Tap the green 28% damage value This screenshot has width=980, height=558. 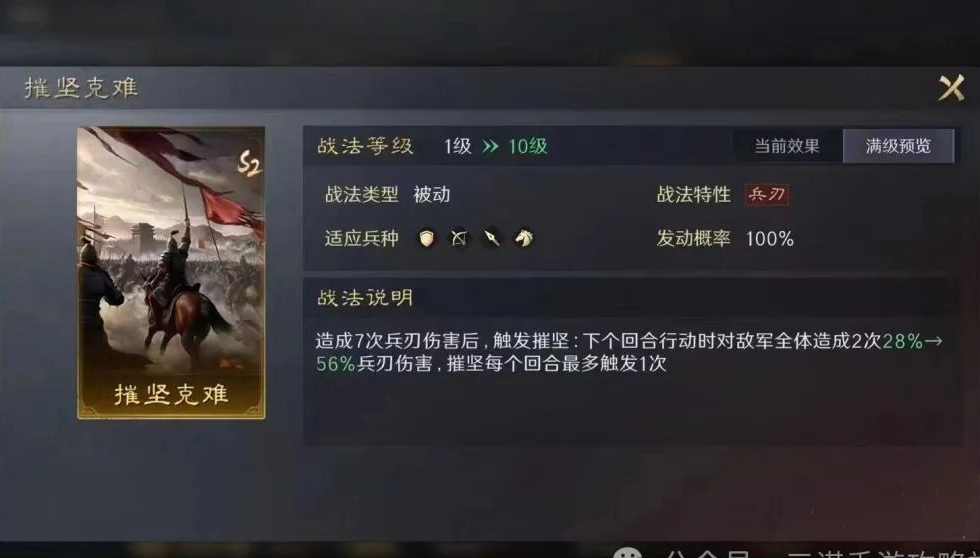point(902,341)
